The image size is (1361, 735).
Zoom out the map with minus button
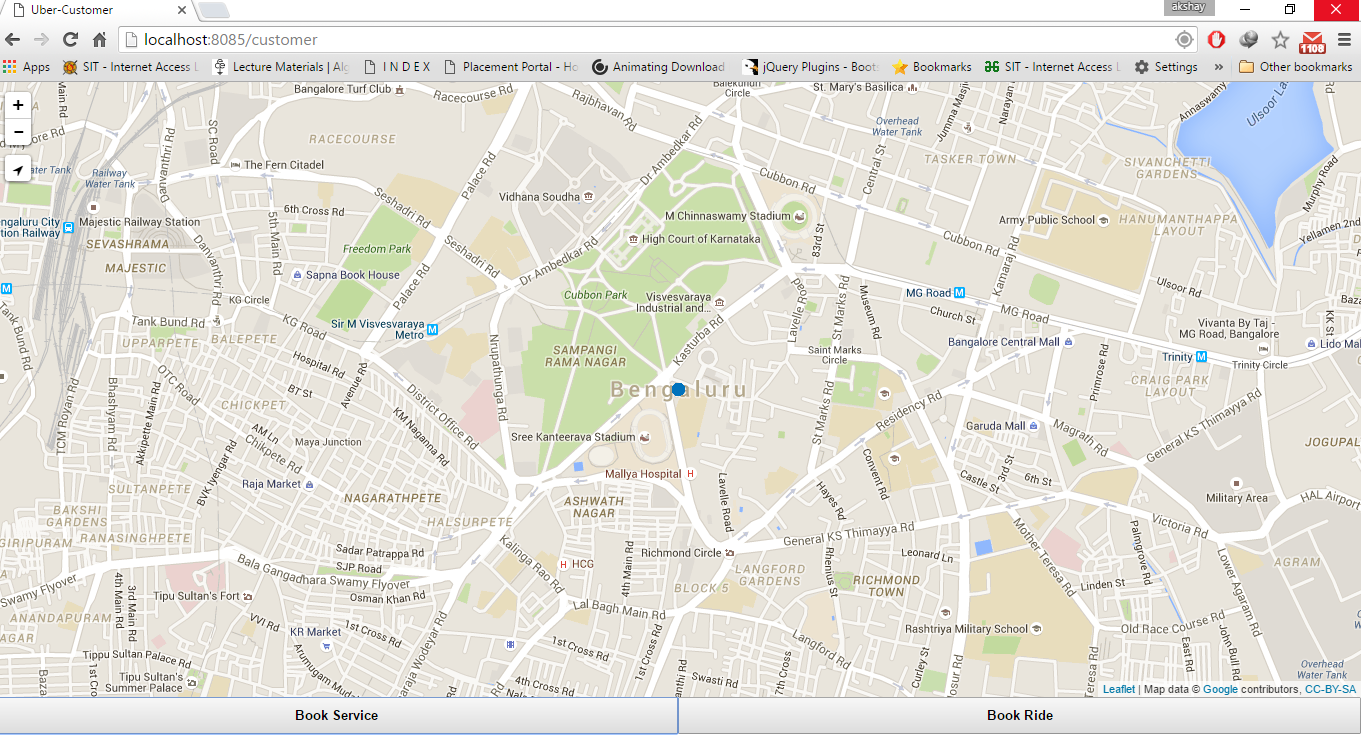(18, 132)
